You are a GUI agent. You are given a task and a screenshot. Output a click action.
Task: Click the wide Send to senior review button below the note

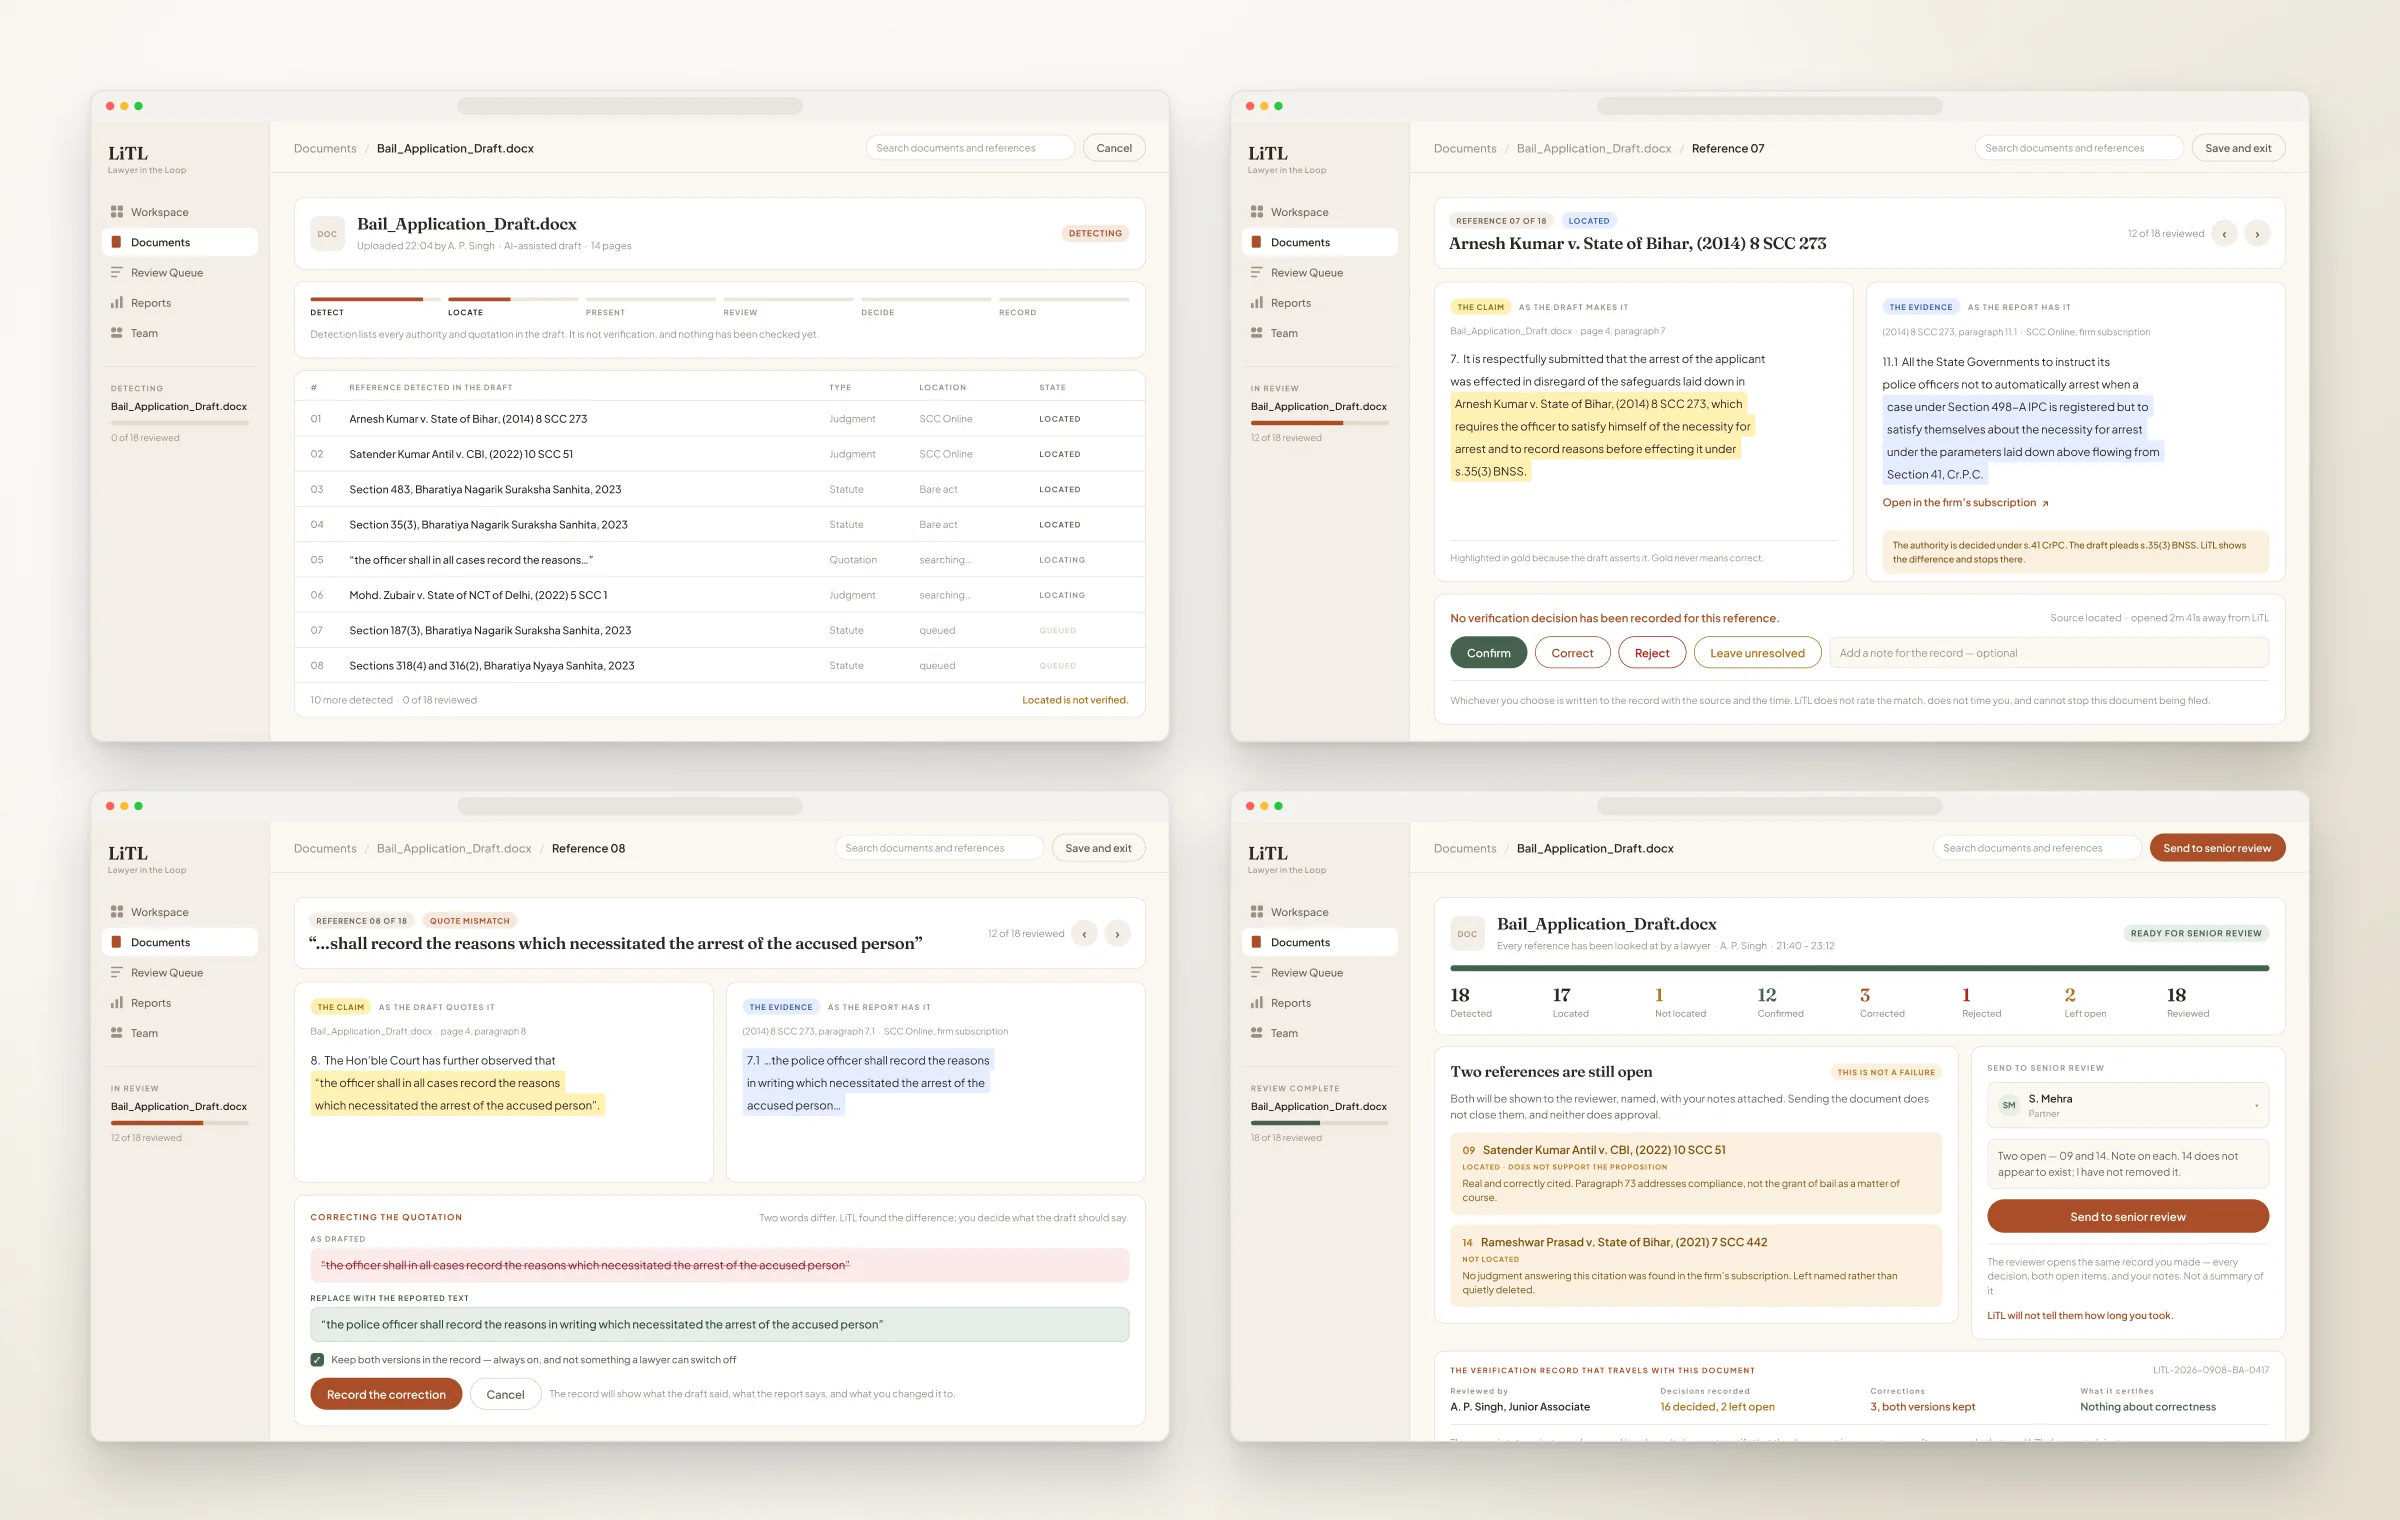pyautogui.click(x=2128, y=1216)
